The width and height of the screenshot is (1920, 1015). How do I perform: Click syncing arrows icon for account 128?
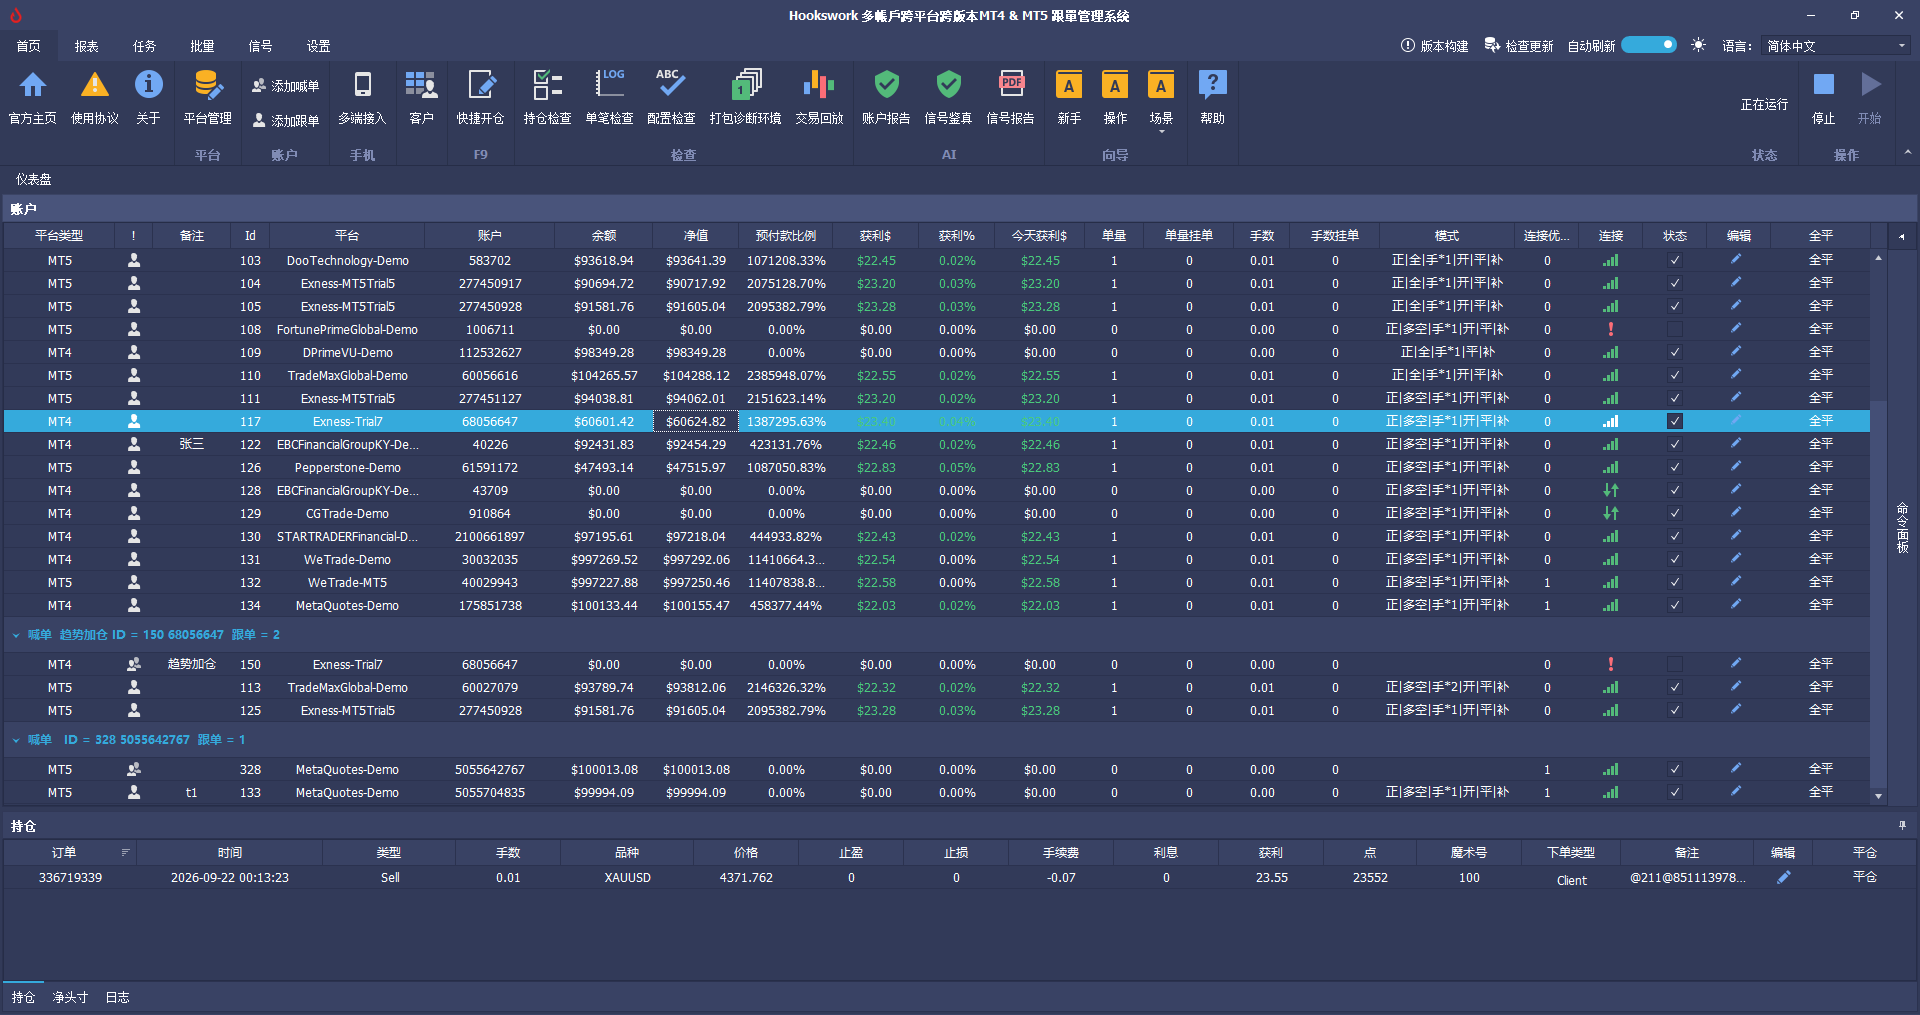(x=1610, y=490)
